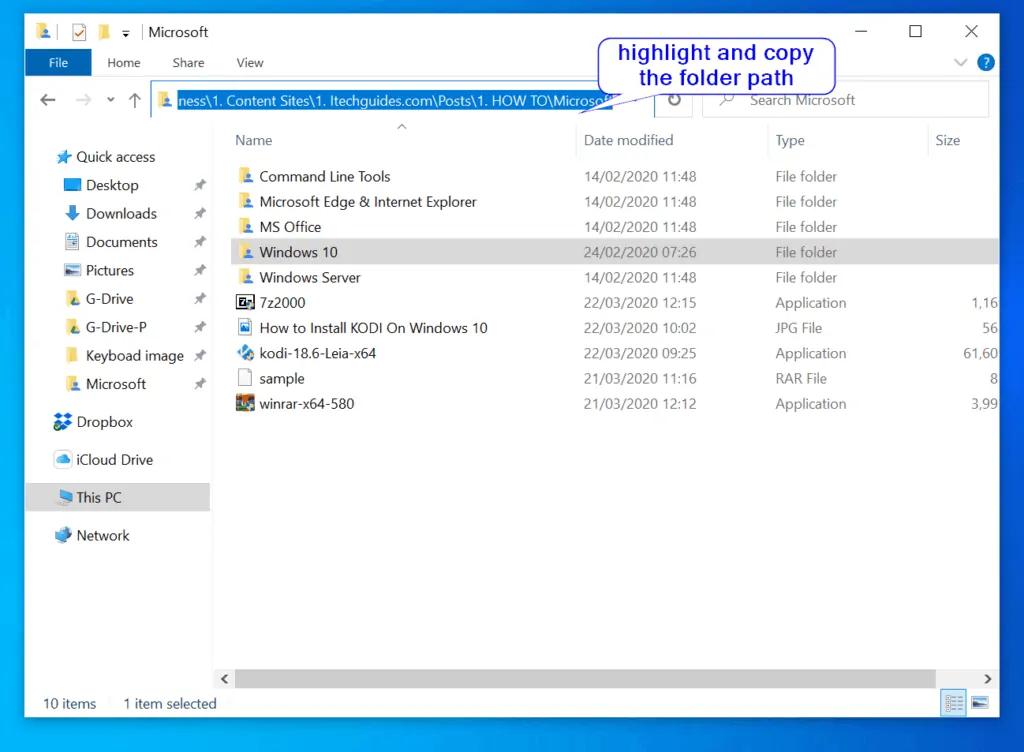Open the recent locations dropdown beside navigation arrows

pos(110,100)
